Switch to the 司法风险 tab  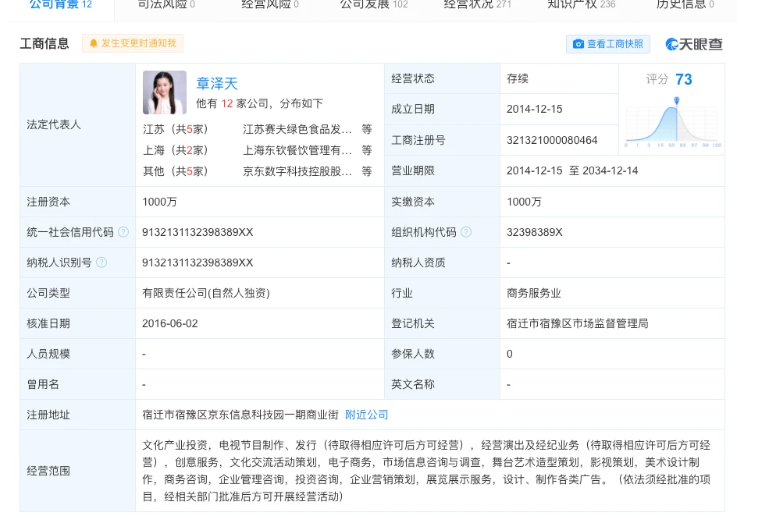166,5
